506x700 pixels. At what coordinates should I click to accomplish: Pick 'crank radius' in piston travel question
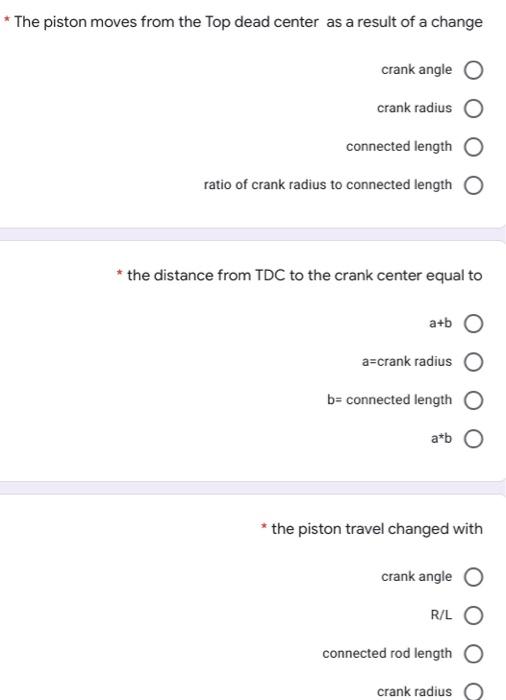473,692
